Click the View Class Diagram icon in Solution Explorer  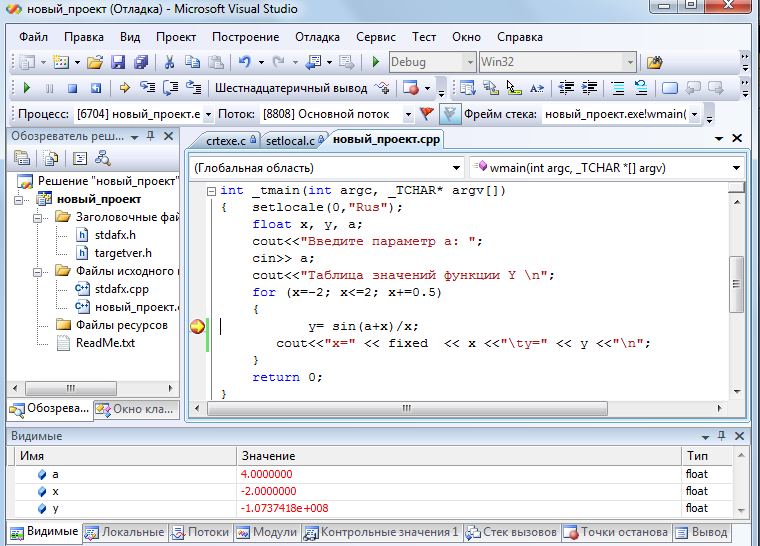click(x=102, y=158)
